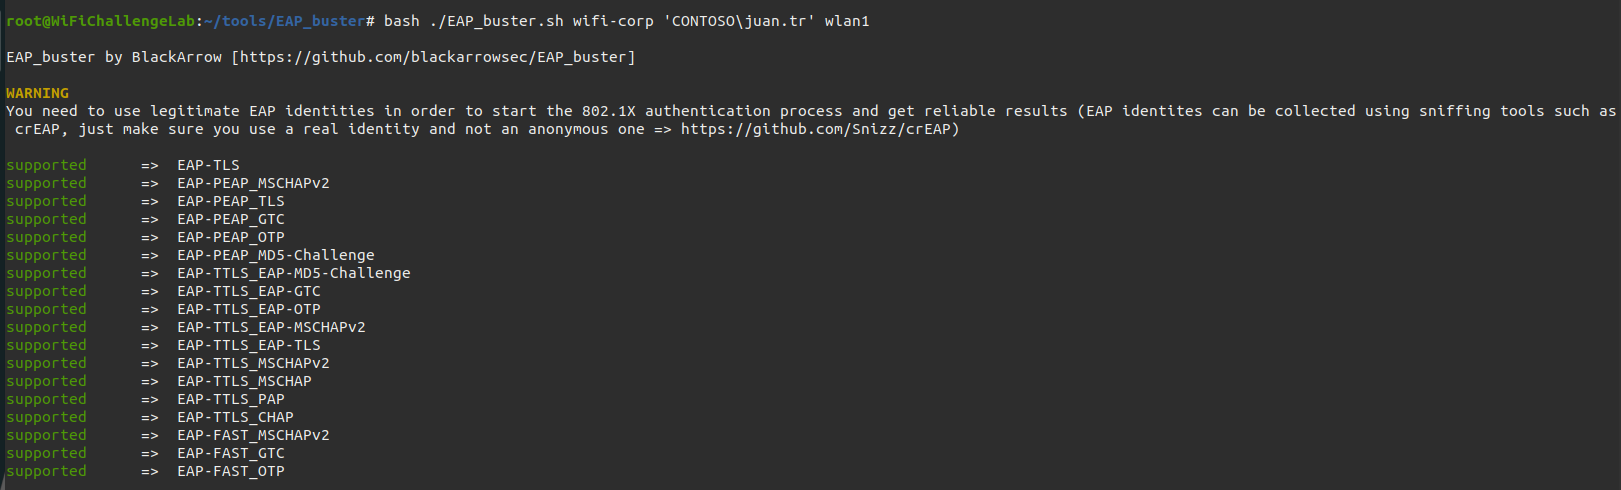The image size is (1621, 490).
Task: Click the root@WiFiChallengeLab prompt text
Action: click(102, 21)
